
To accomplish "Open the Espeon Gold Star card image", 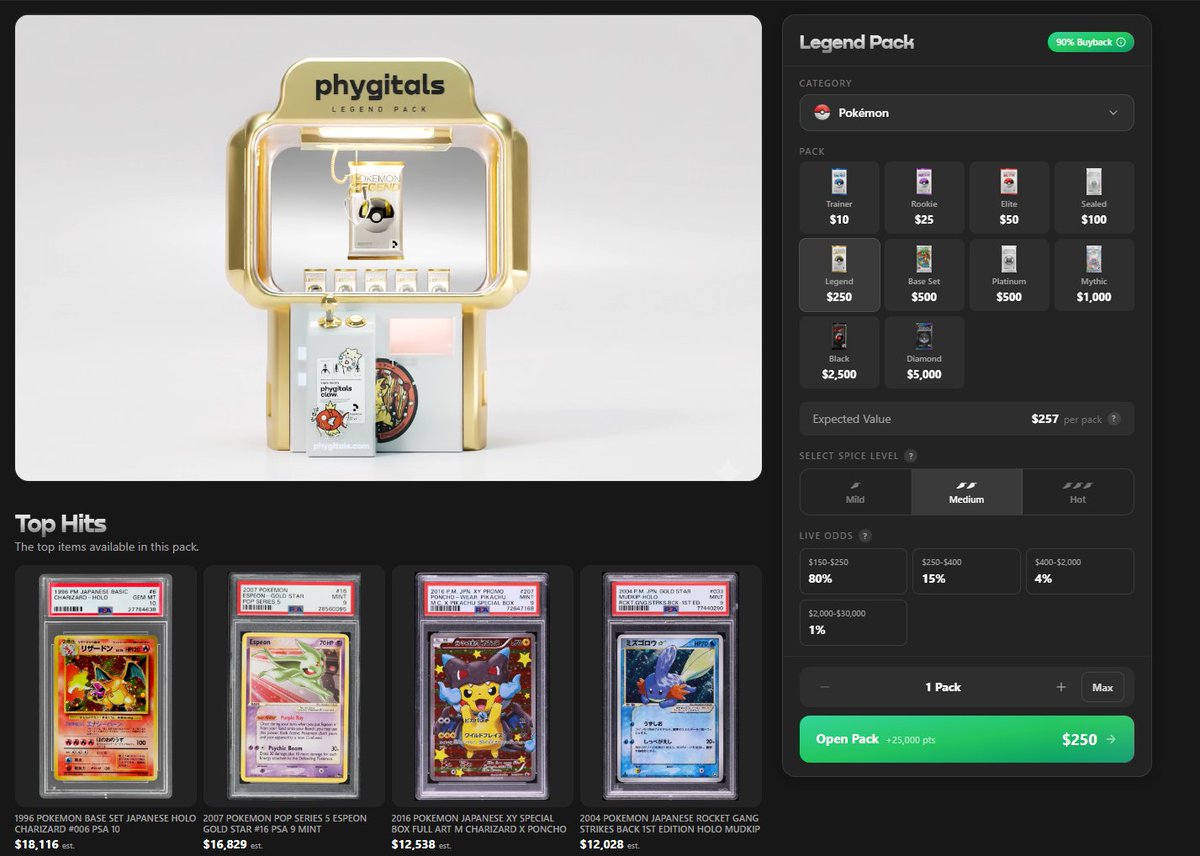I will click(294, 686).
